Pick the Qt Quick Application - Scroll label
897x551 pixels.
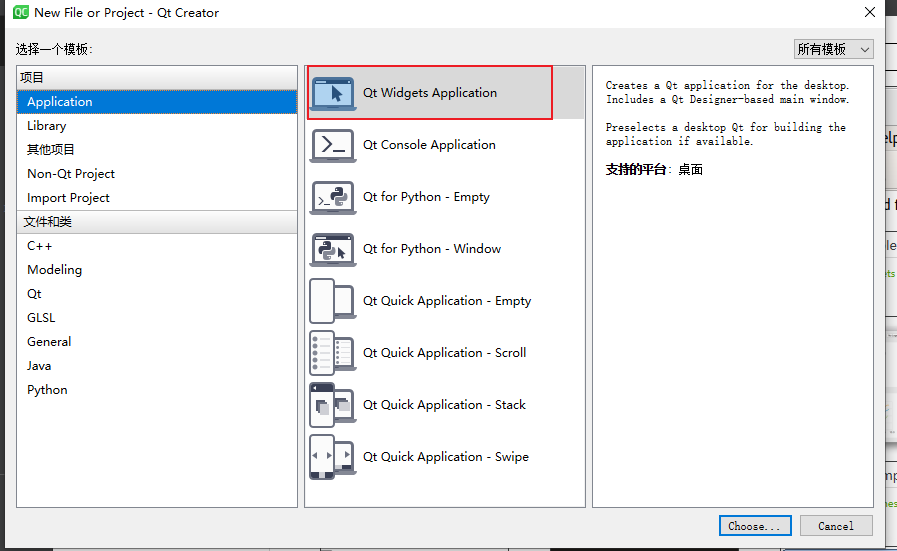(x=444, y=353)
